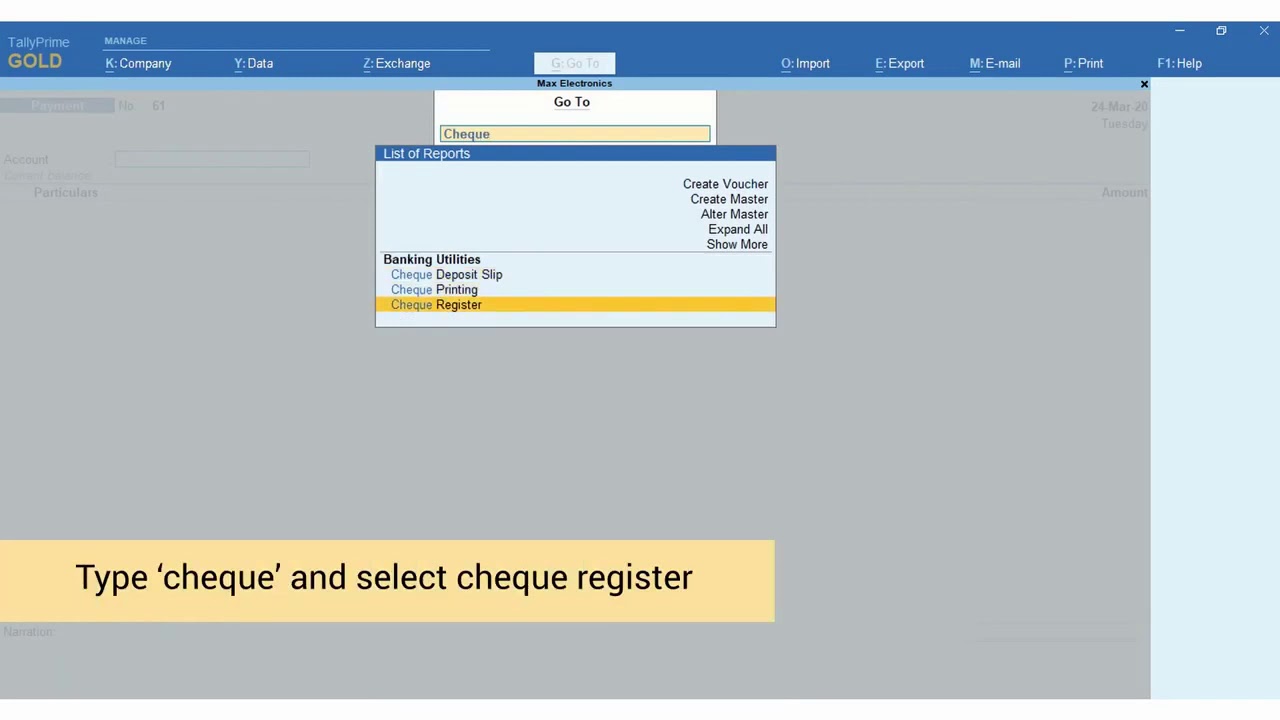Click the G: Go To button

point(575,63)
